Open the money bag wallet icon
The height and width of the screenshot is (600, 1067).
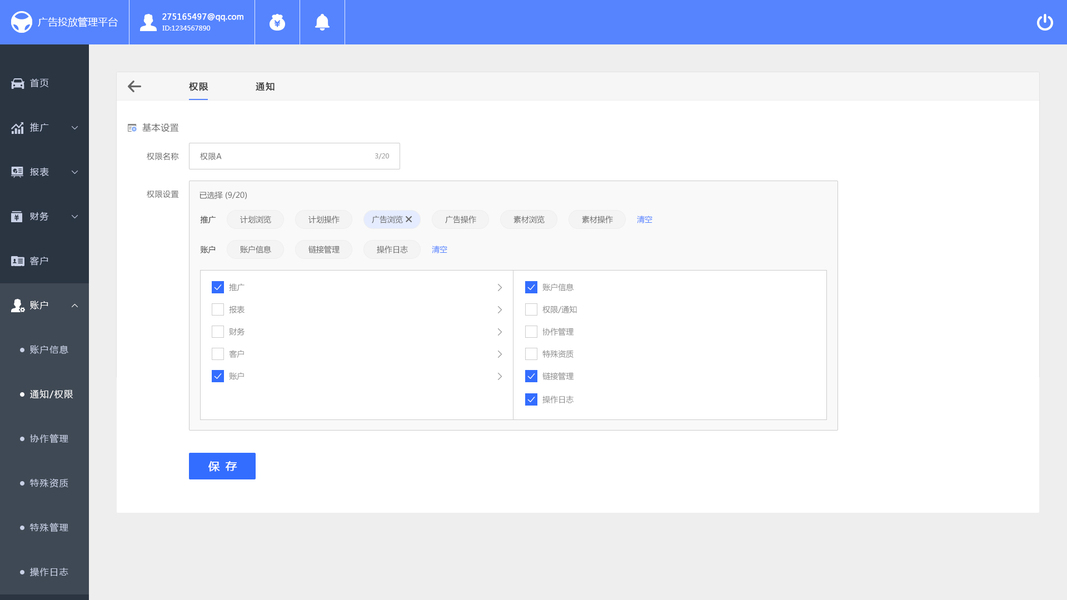point(277,22)
